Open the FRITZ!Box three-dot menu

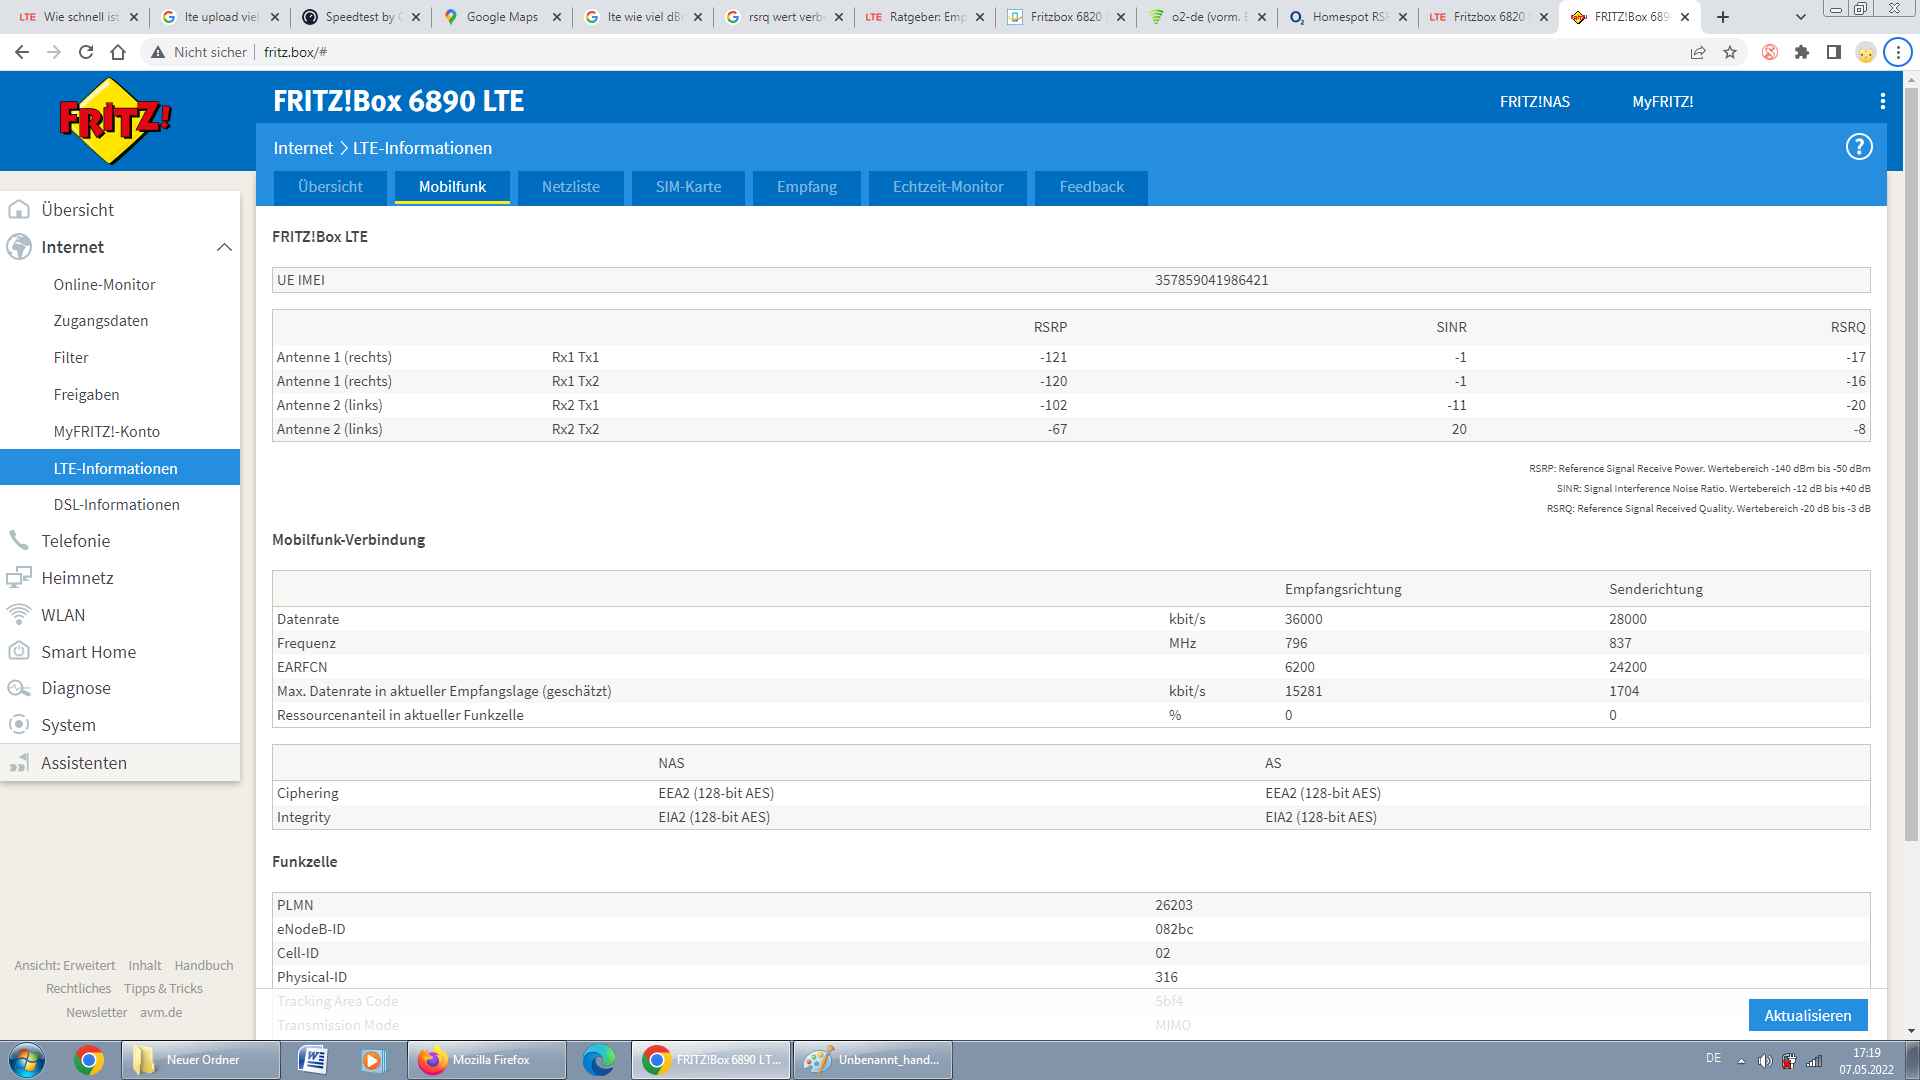(1882, 101)
